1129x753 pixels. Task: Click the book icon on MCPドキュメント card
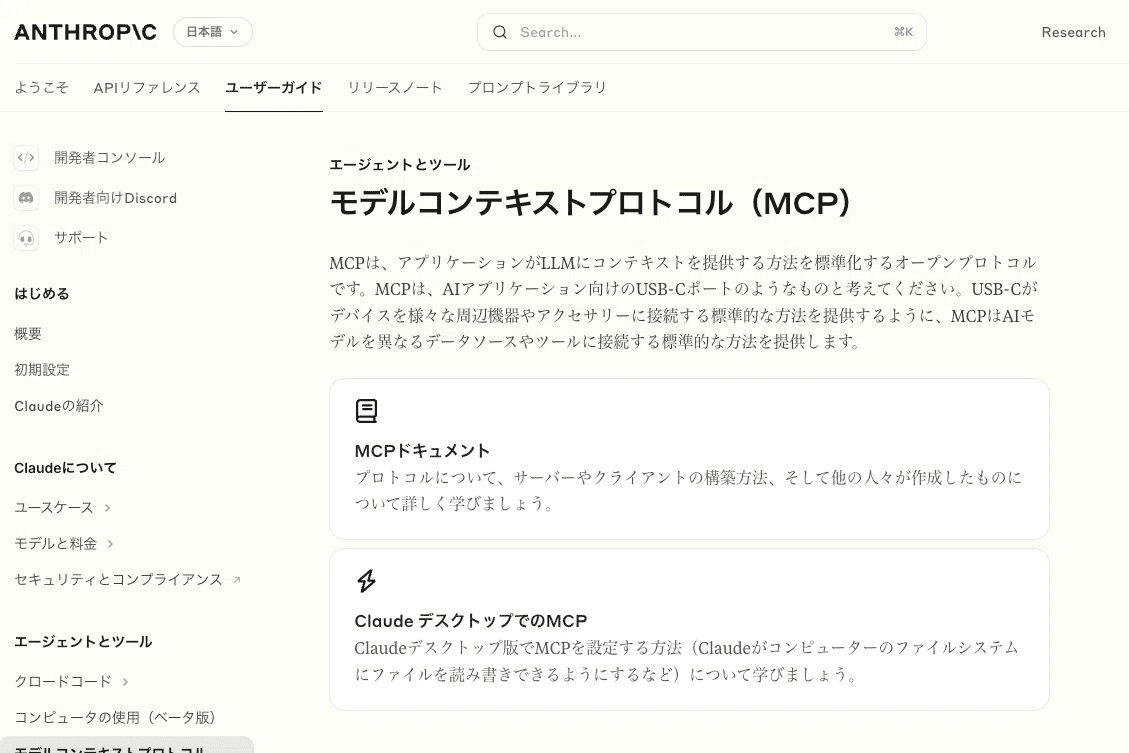tap(366, 410)
